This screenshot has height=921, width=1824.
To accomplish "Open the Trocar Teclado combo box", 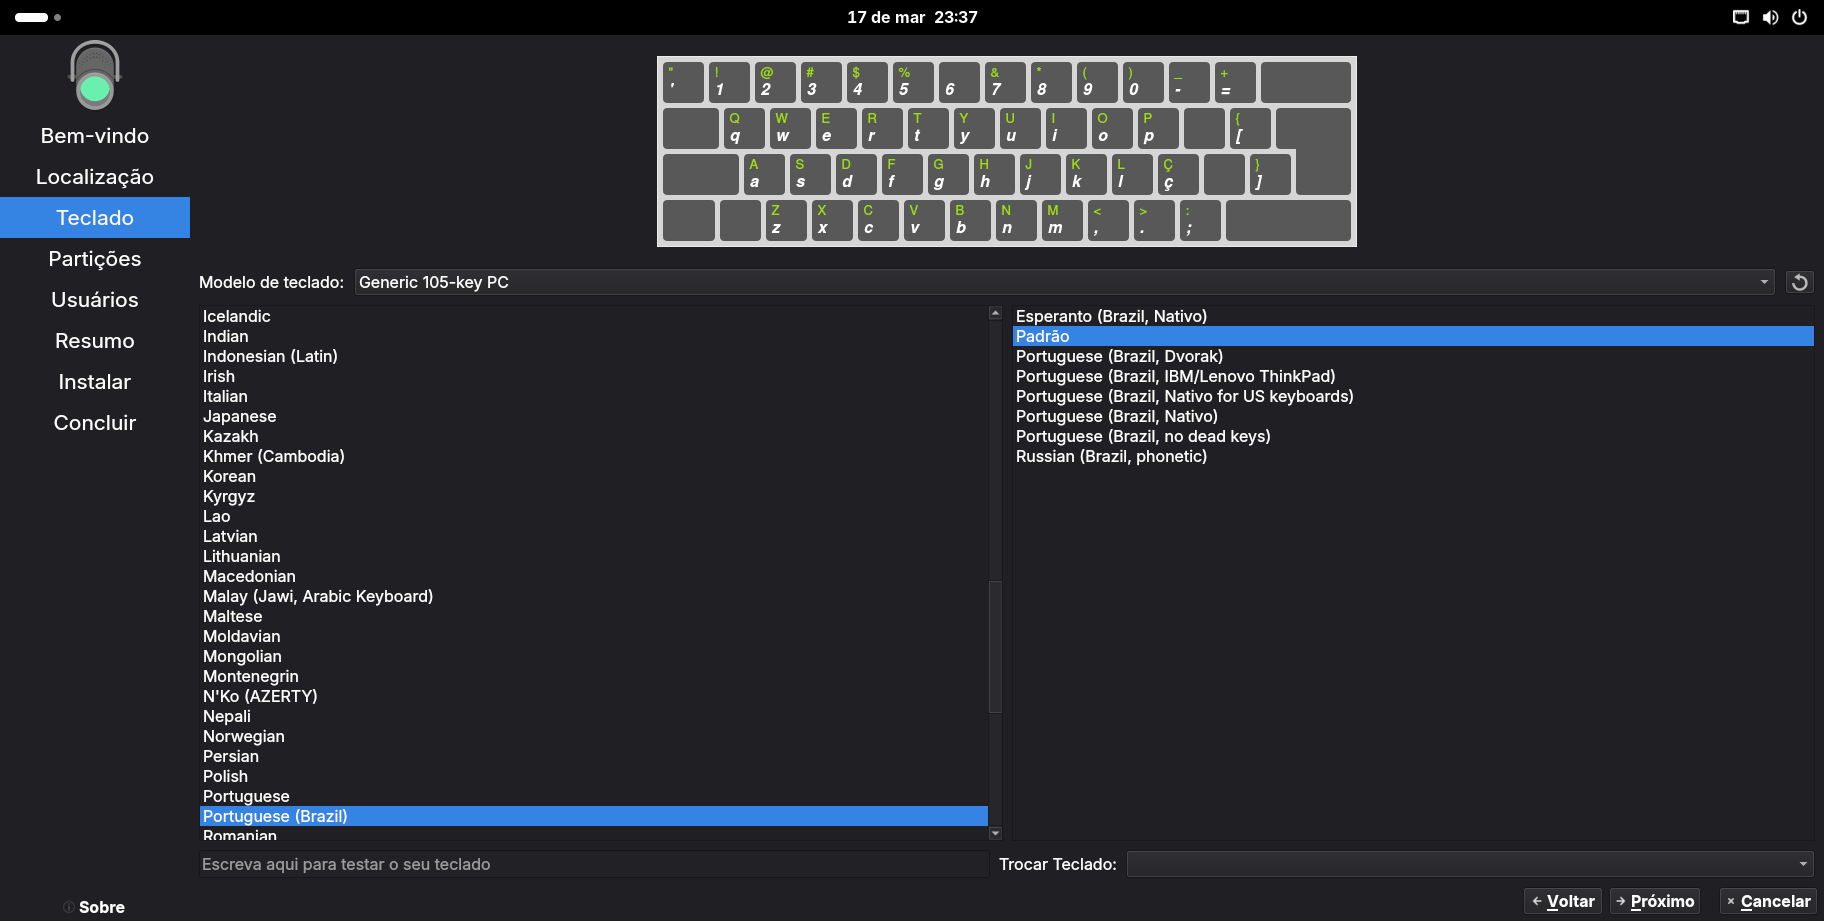I will point(1469,864).
